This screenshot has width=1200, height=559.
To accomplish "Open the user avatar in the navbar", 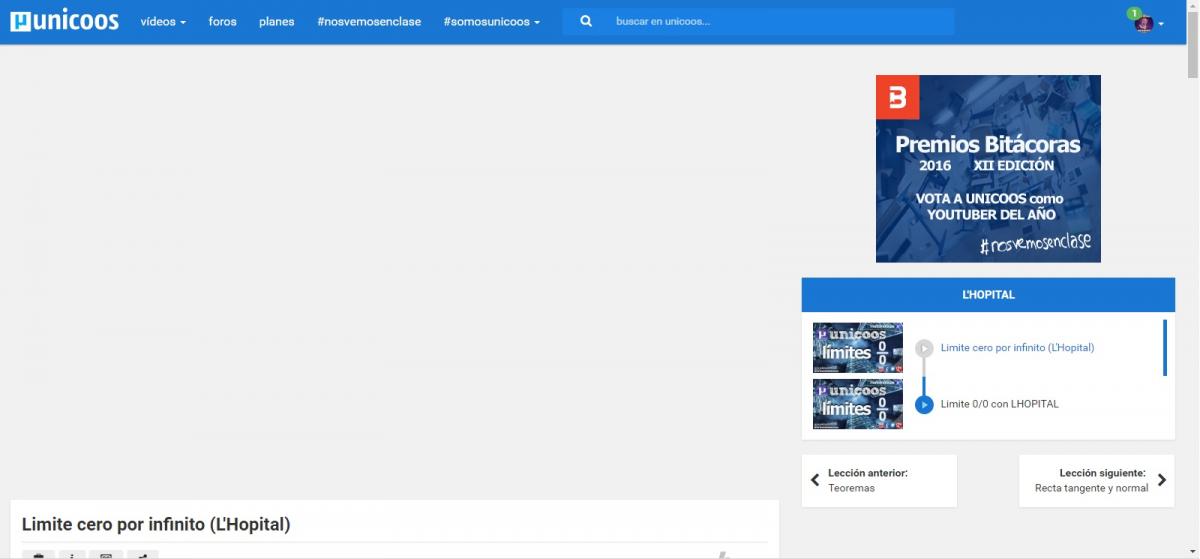I will 1143,24.
